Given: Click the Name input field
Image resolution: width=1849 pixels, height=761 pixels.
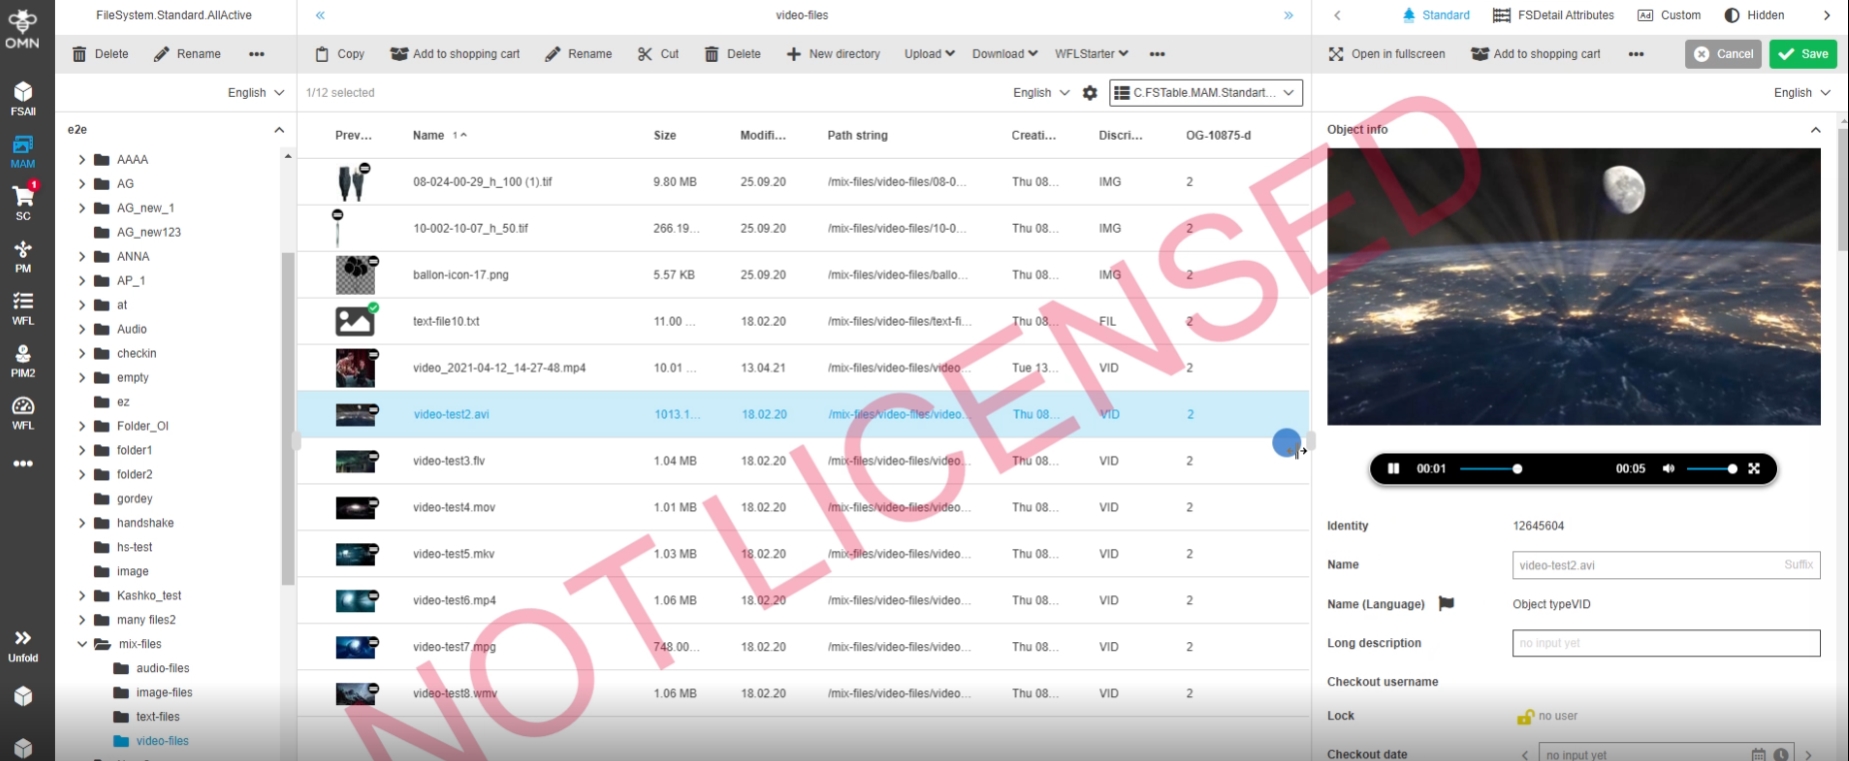Looking at the screenshot, I should (1666, 565).
